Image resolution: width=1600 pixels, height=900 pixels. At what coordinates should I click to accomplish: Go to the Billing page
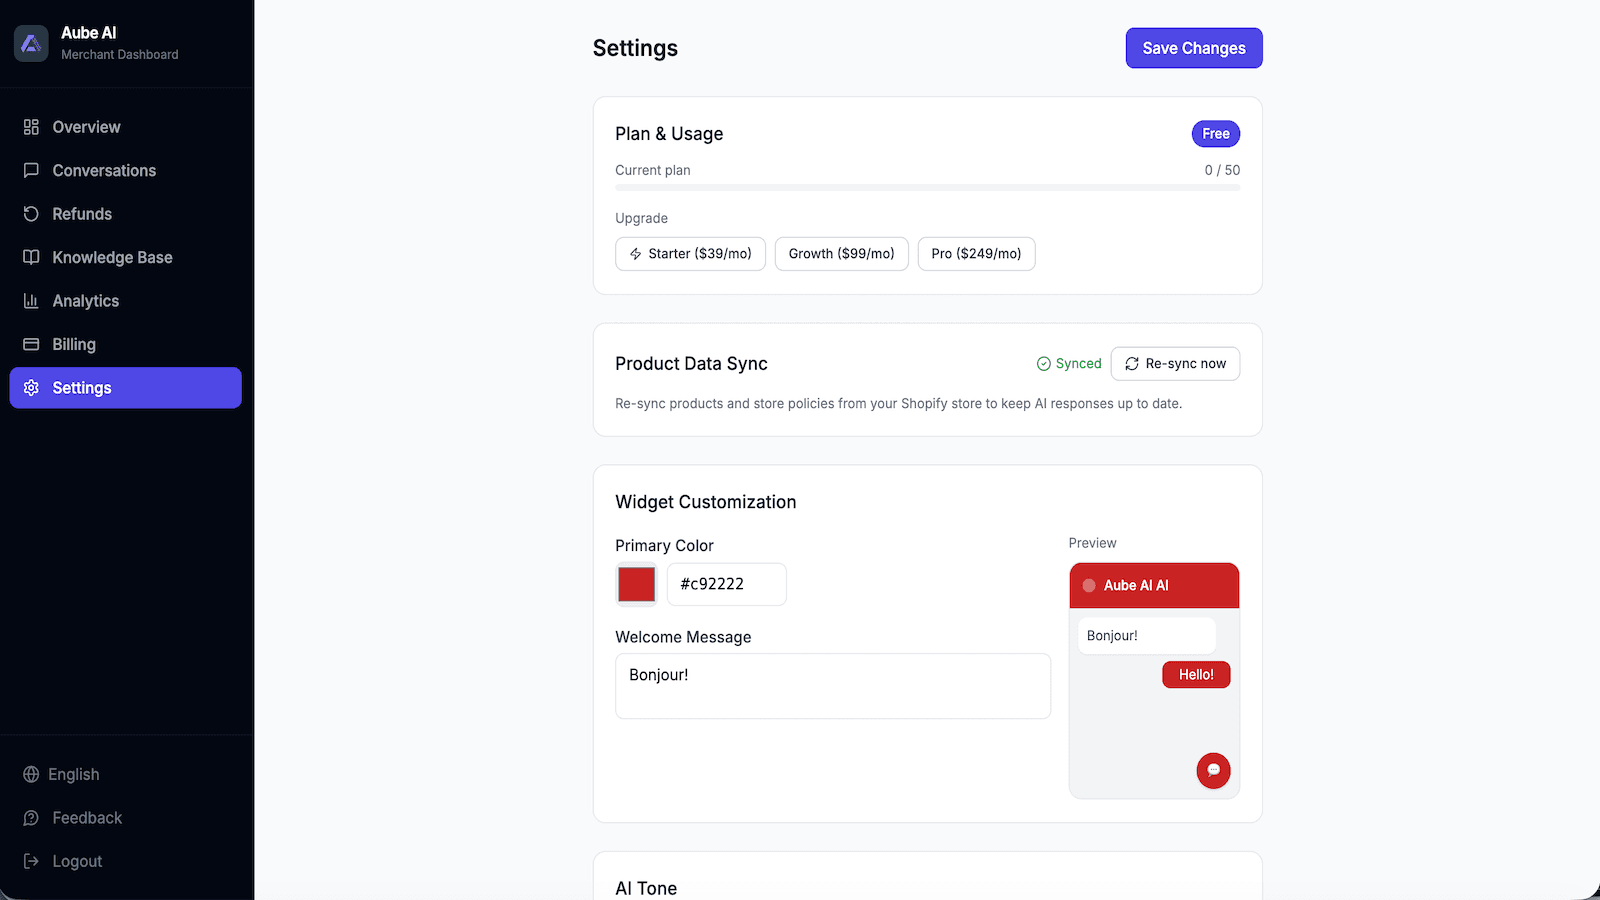click(126, 344)
